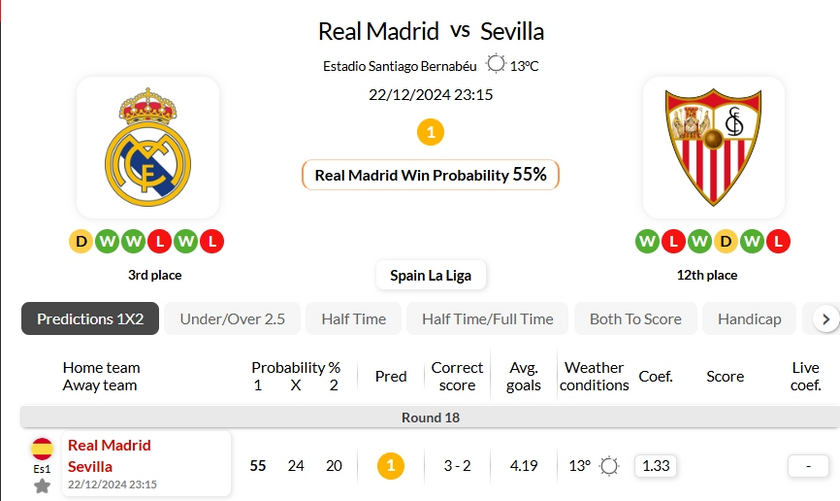The width and height of the screenshot is (840, 501).
Task: Toggle the favorite star for the match
Action: [42, 486]
